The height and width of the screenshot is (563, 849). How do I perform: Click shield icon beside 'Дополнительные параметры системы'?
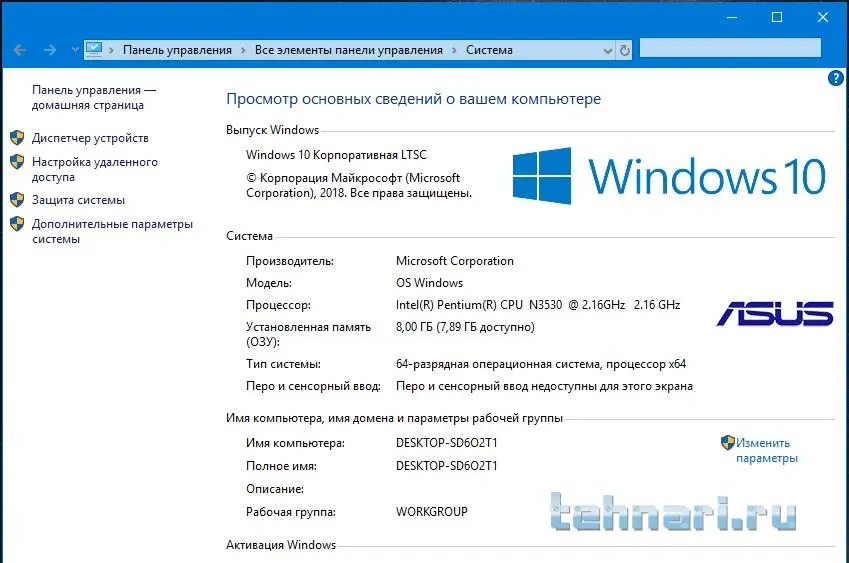click(x=17, y=224)
